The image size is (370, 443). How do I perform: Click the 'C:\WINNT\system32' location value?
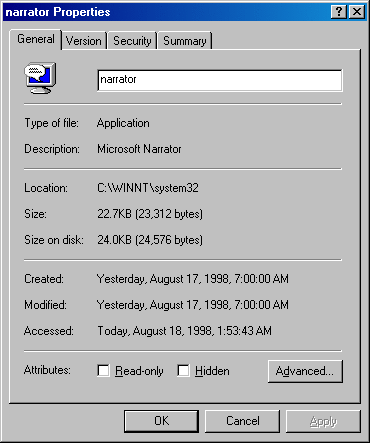(148, 188)
